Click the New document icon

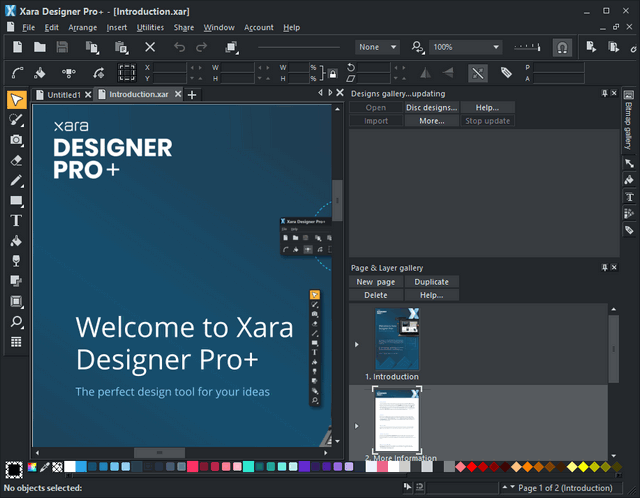click(x=18, y=47)
